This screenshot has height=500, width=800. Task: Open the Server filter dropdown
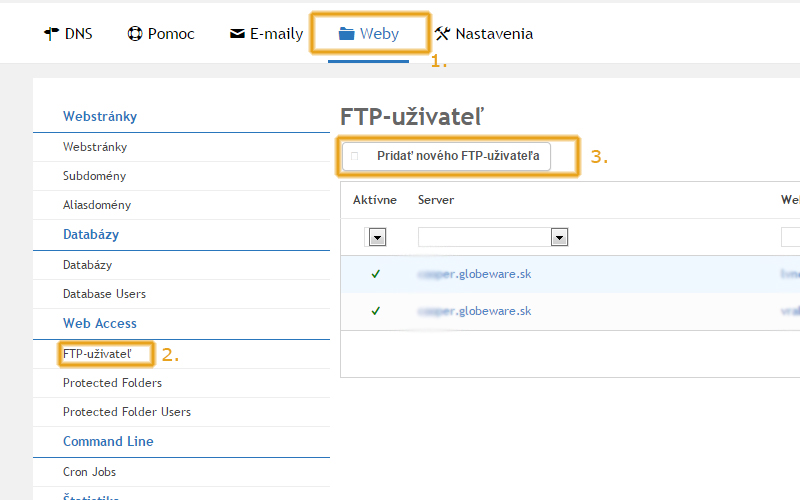click(560, 237)
